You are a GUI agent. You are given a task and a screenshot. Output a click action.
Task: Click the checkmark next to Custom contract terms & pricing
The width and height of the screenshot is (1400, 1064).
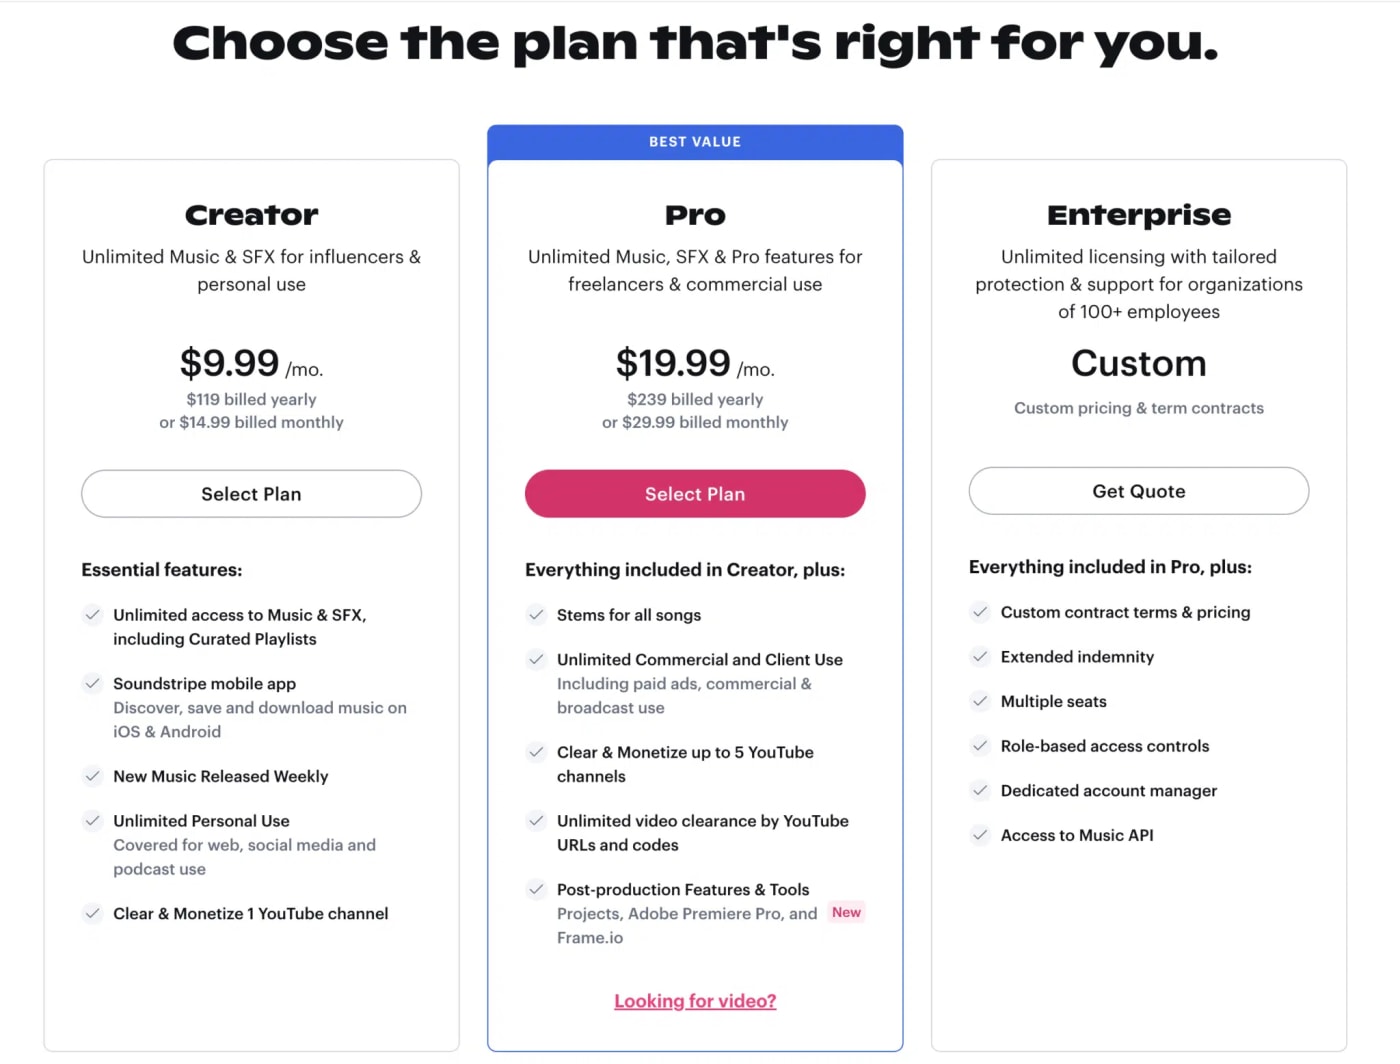(979, 612)
